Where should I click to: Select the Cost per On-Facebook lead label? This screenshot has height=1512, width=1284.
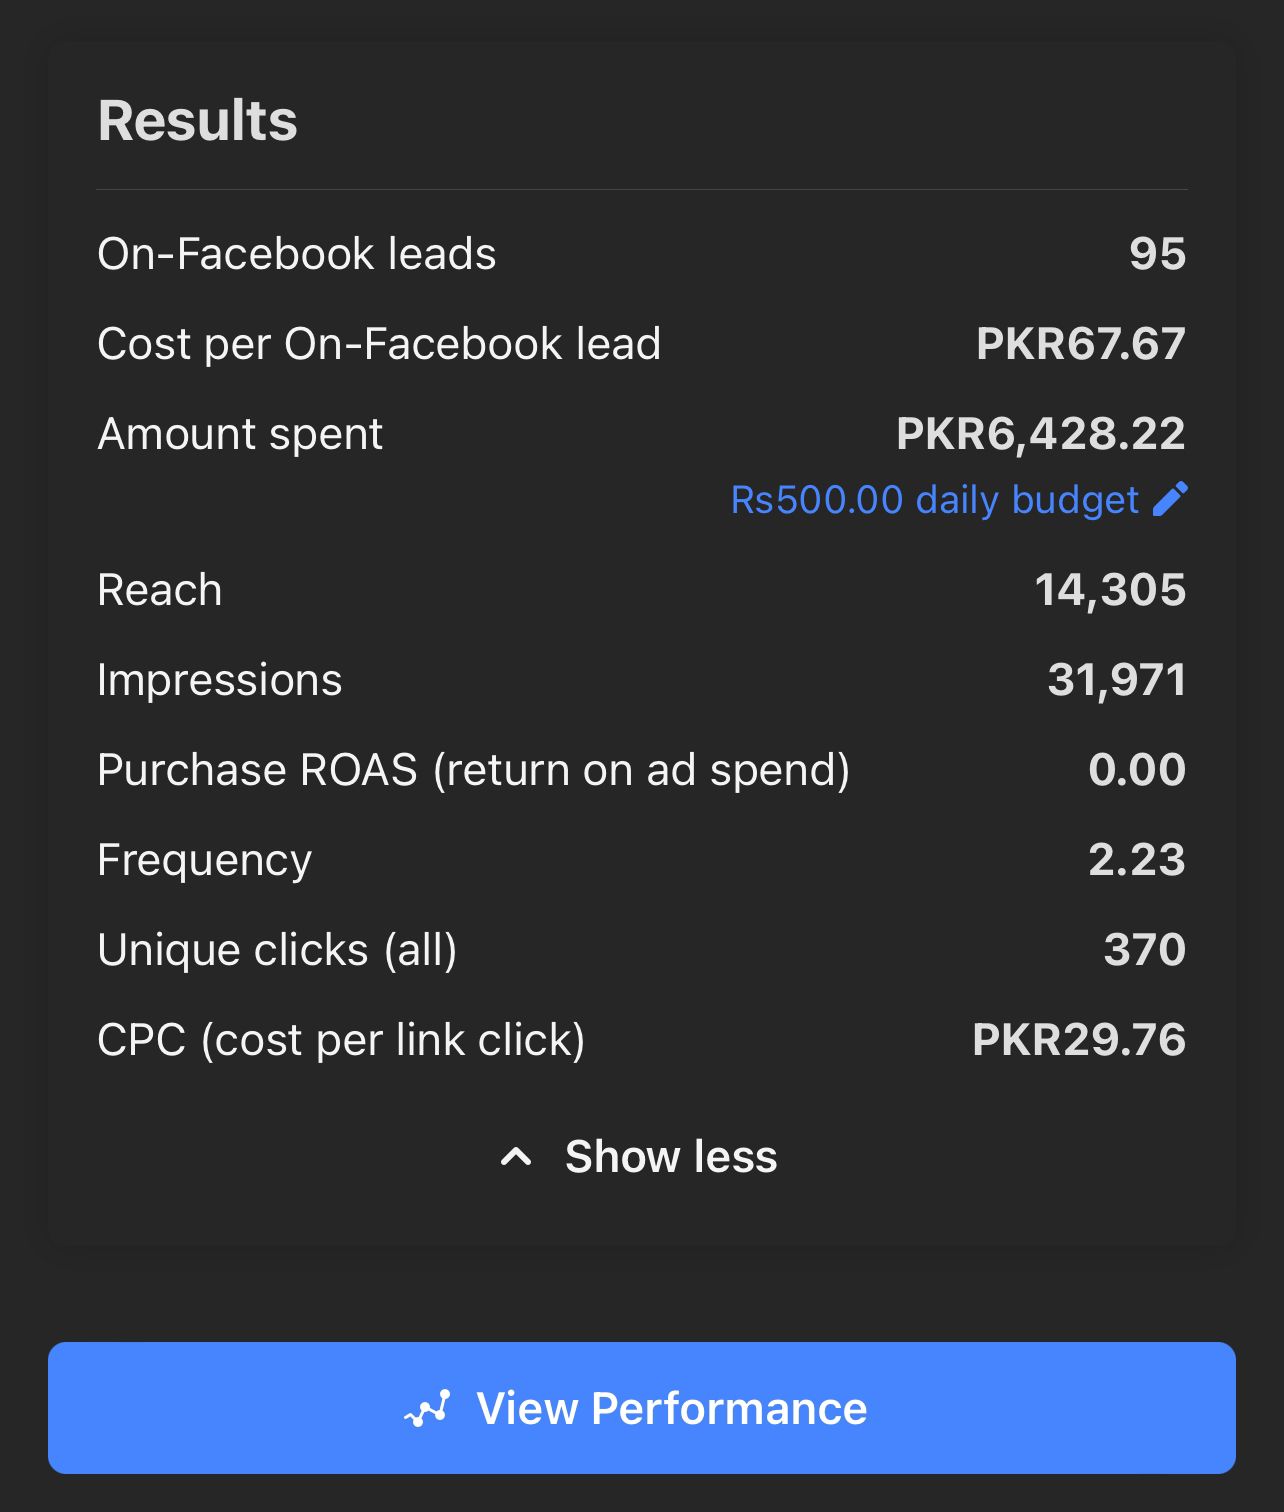(379, 344)
